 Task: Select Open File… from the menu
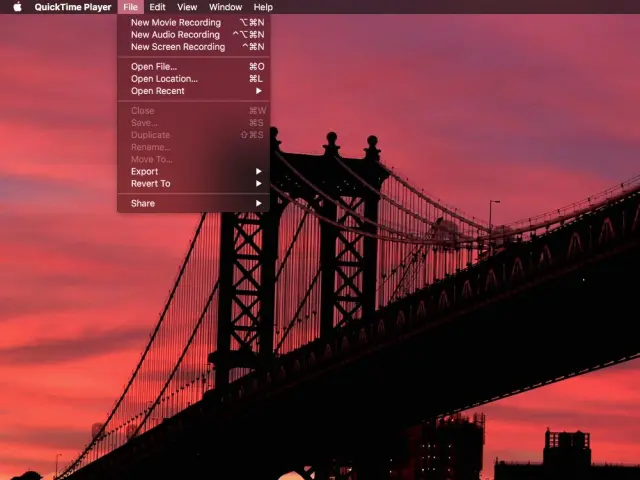click(193, 67)
